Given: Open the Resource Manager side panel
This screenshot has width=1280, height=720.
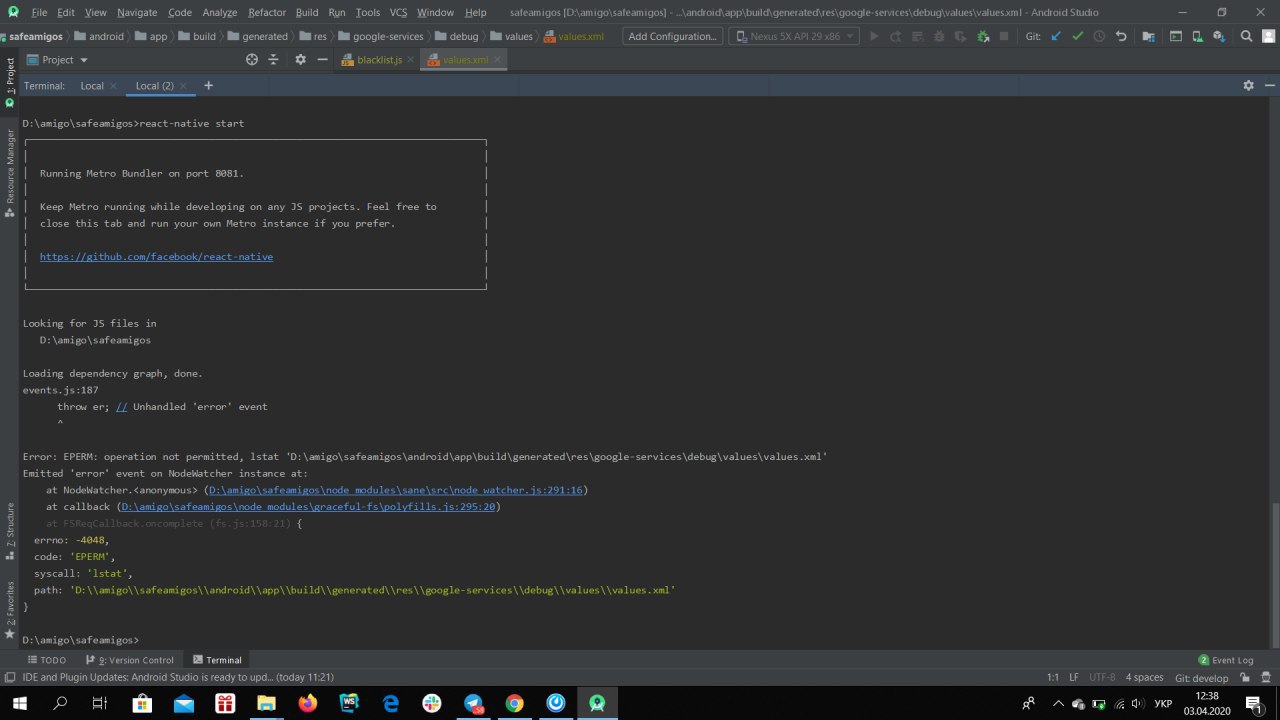Looking at the screenshot, I should coord(10,174).
